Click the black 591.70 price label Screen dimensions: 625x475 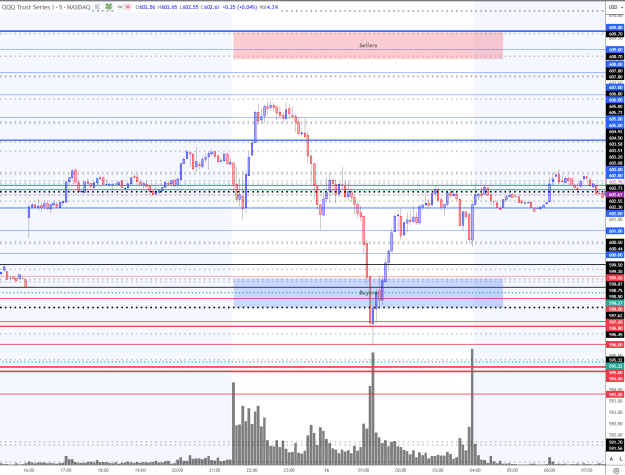[615, 442]
